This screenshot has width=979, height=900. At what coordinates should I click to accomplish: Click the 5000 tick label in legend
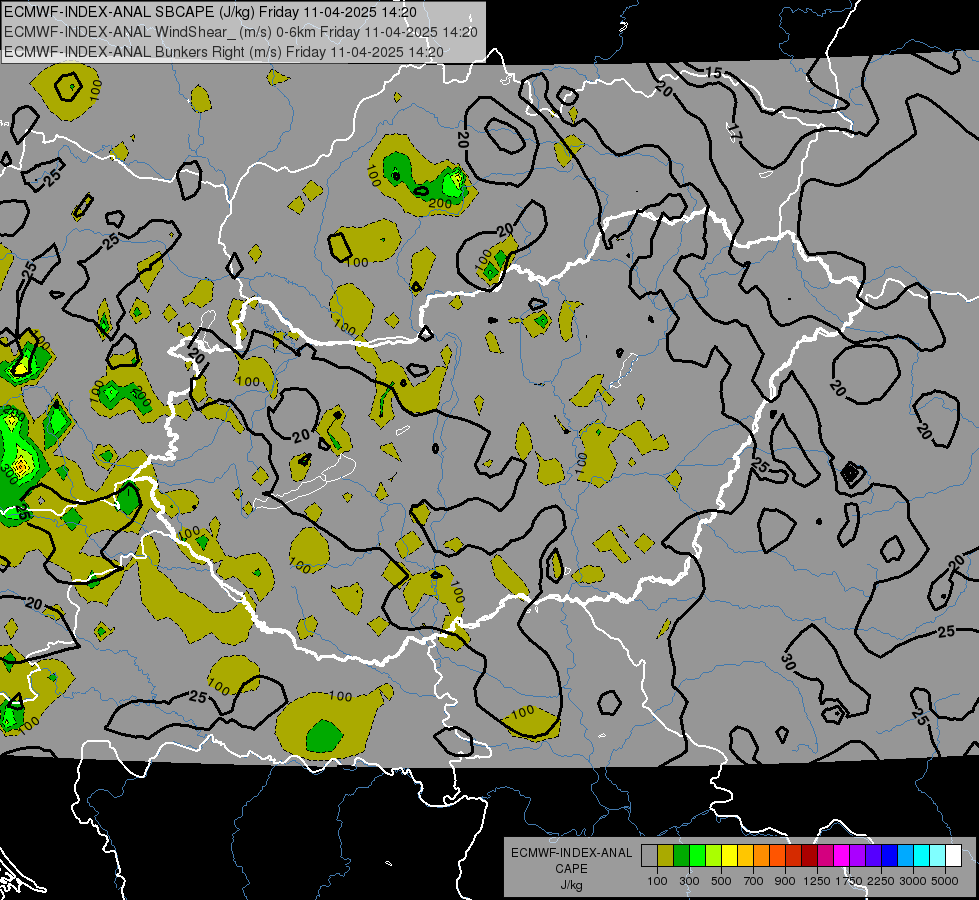tap(945, 881)
